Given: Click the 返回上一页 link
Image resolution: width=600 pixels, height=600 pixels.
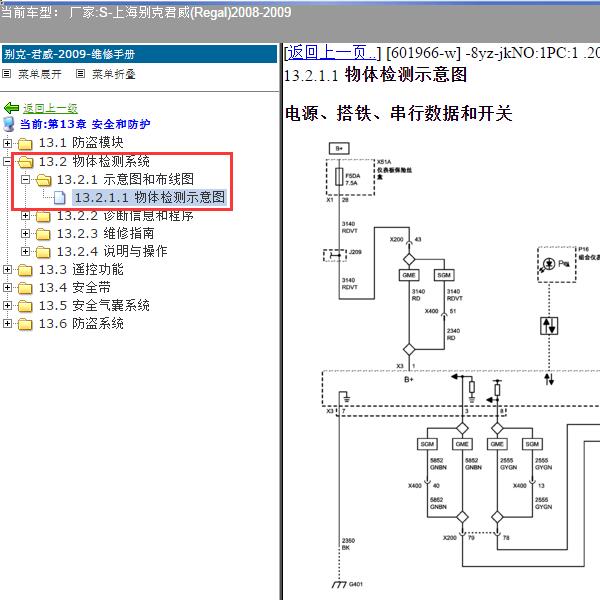Looking at the screenshot, I should [x=331, y=52].
